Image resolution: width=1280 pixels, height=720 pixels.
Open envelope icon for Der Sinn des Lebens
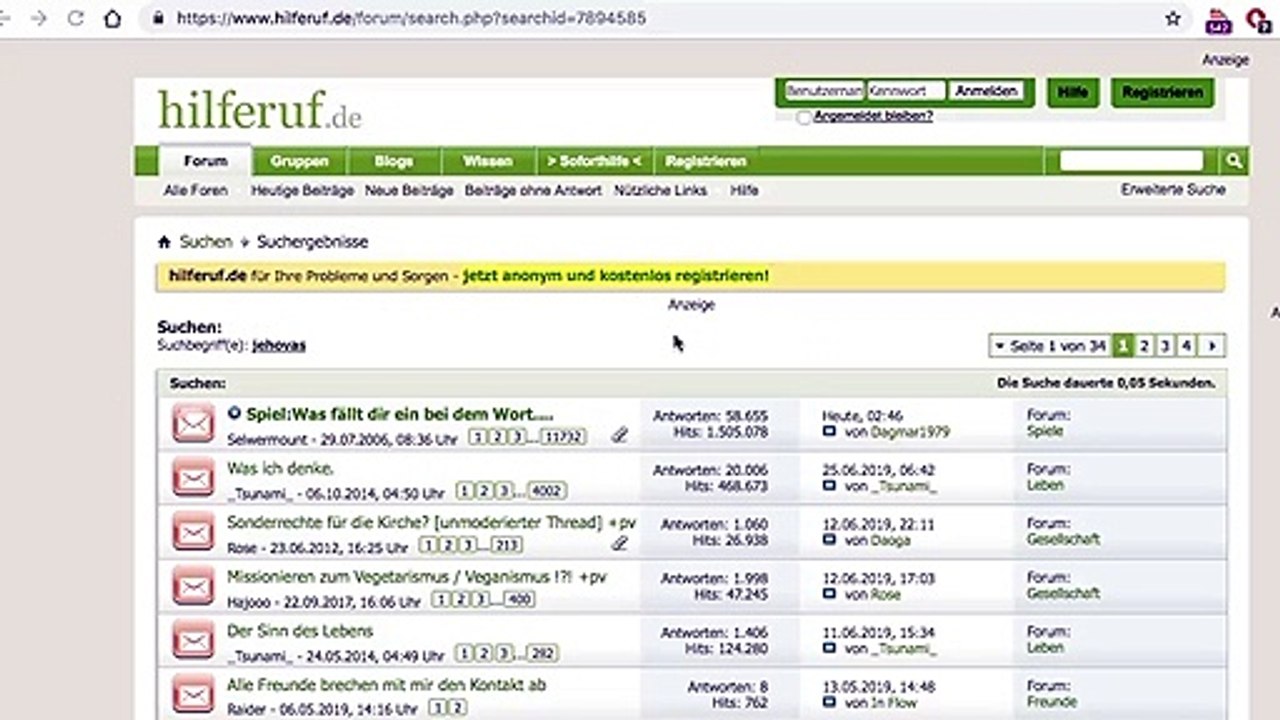[193, 639]
